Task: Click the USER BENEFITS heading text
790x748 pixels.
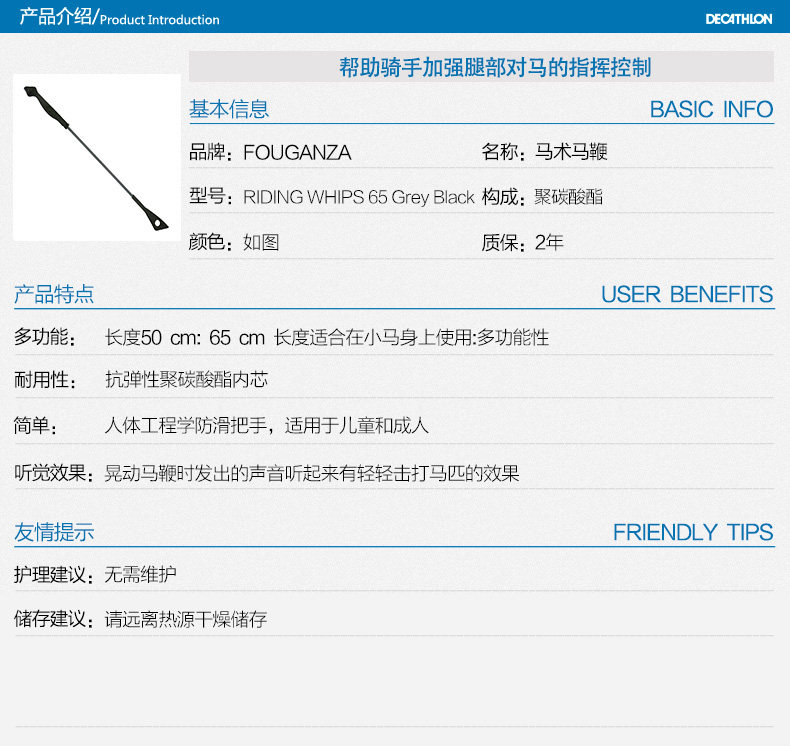Action: point(687,294)
